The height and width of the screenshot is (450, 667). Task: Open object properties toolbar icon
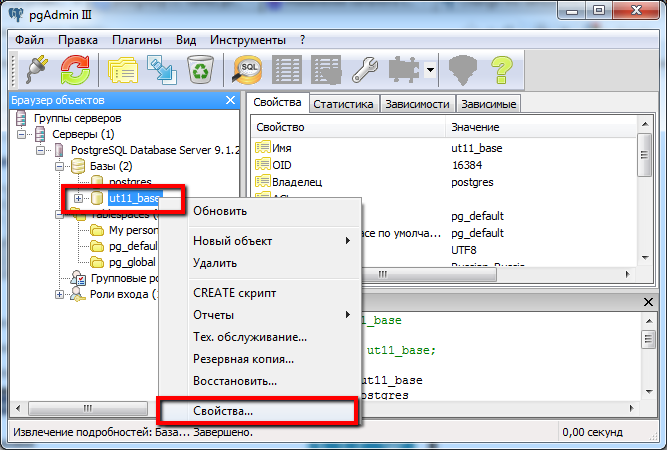tap(123, 70)
